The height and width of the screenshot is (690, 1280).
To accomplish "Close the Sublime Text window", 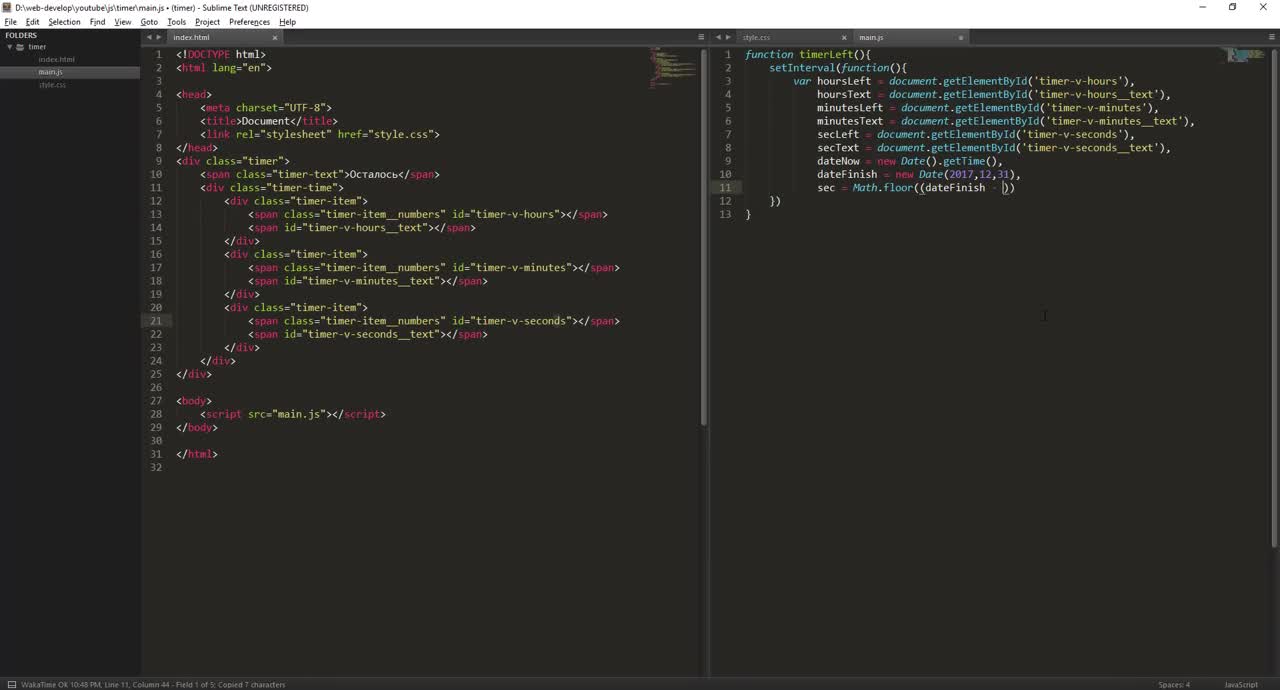I will pos(1263,7).
